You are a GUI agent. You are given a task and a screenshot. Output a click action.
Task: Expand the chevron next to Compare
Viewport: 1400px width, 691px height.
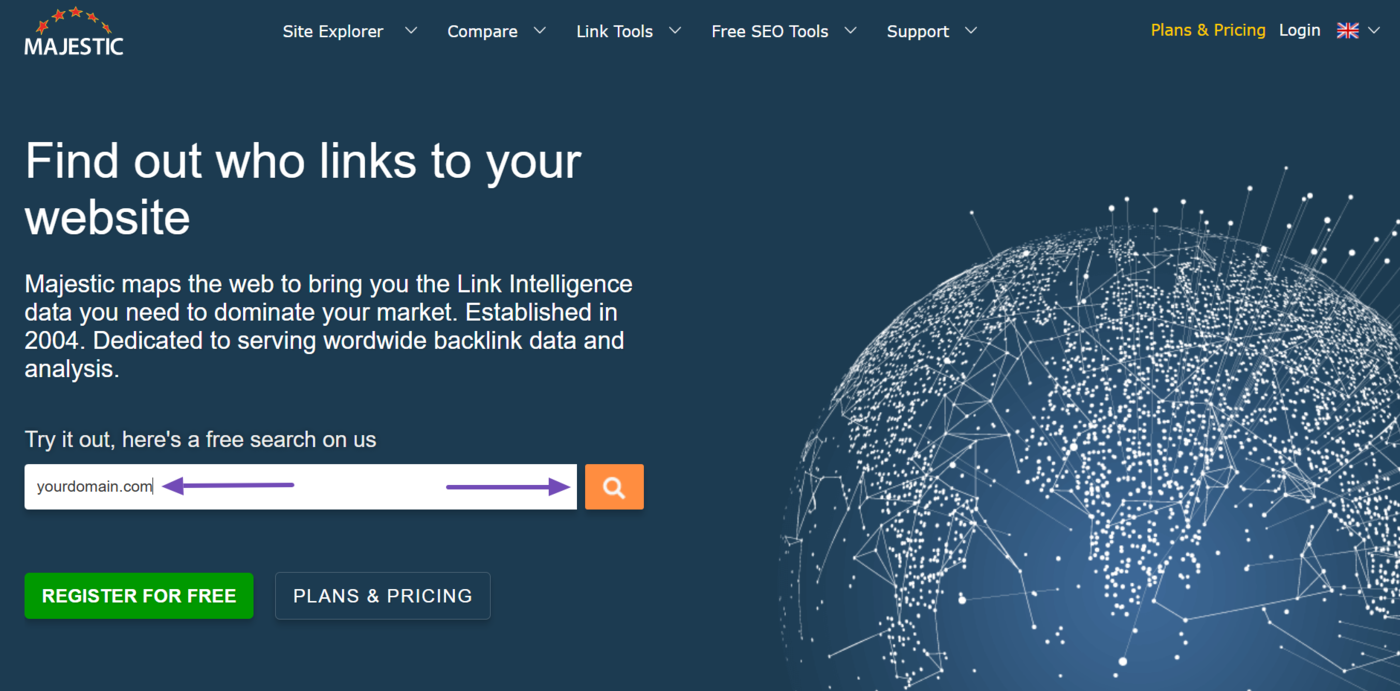pos(540,31)
